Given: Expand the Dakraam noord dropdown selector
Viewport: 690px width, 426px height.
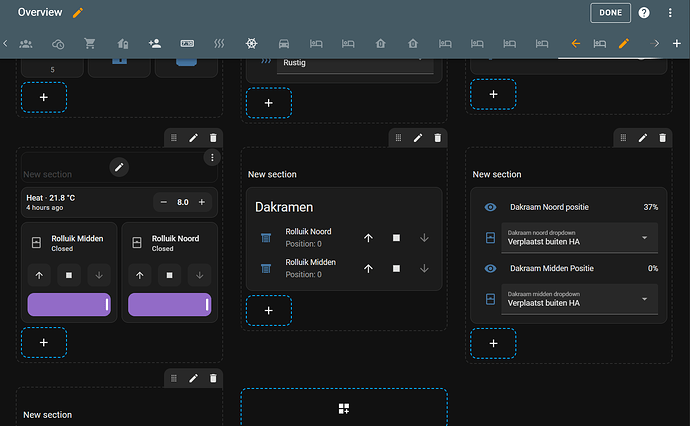Looking at the screenshot, I should point(580,238).
